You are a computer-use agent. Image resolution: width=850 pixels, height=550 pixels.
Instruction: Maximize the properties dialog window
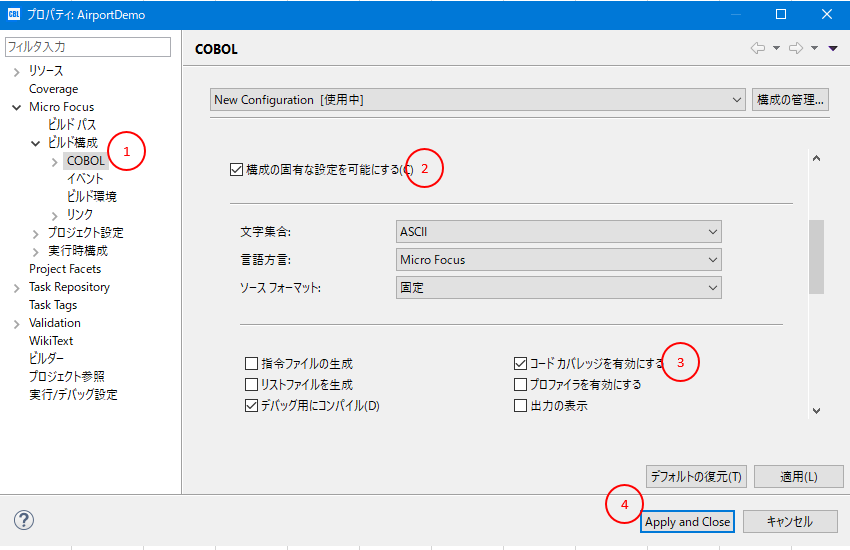point(781,14)
